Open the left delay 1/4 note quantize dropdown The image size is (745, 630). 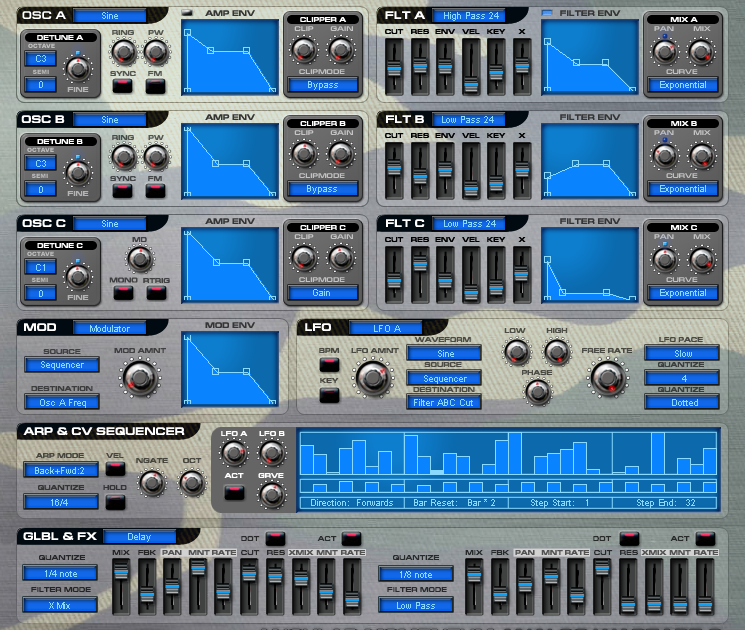(x=60, y=573)
